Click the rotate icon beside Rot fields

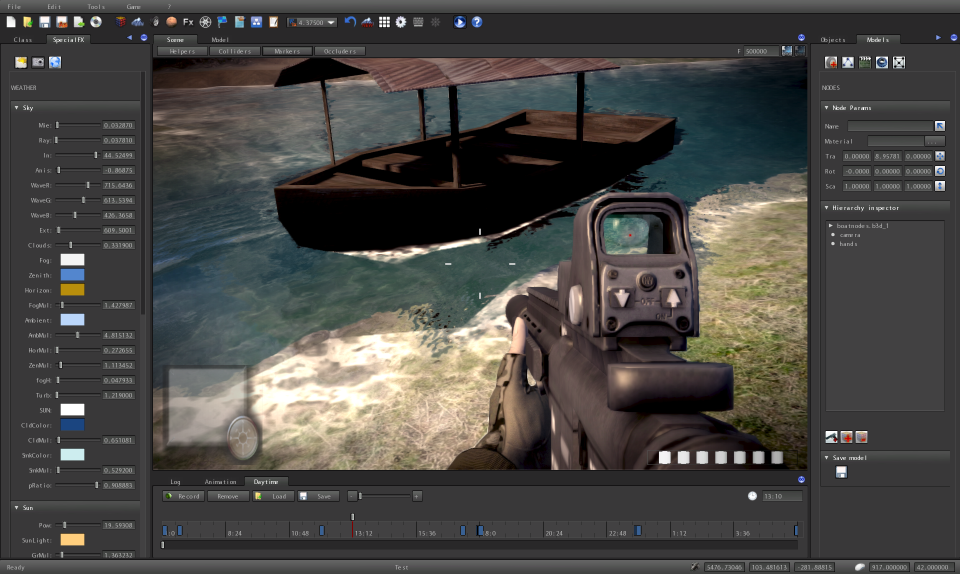(x=940, y=171)
